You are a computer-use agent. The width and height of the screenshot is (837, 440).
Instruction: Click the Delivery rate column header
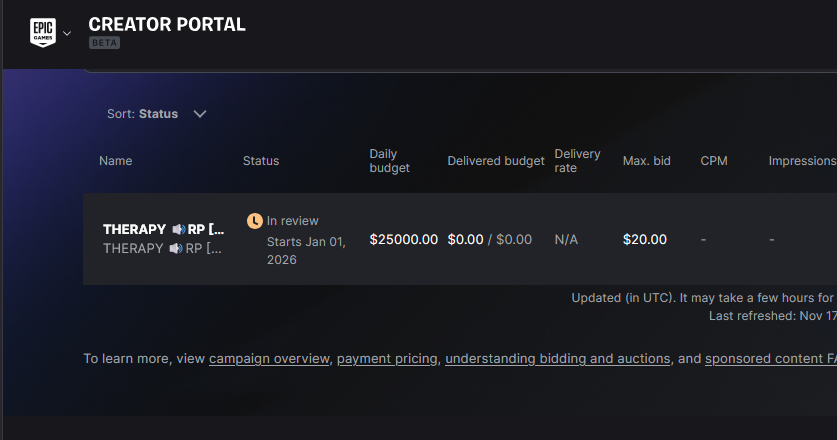578,161
